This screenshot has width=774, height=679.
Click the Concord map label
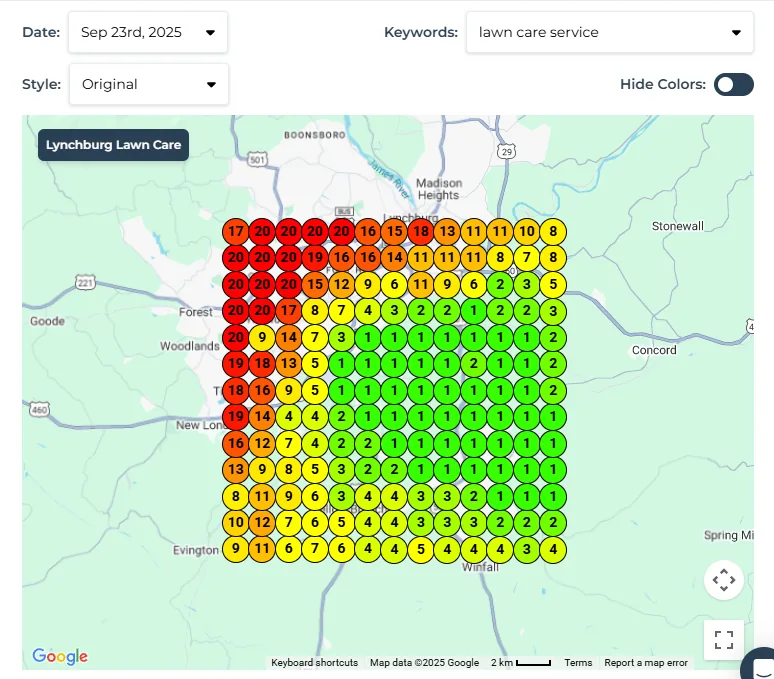(654, 350)
